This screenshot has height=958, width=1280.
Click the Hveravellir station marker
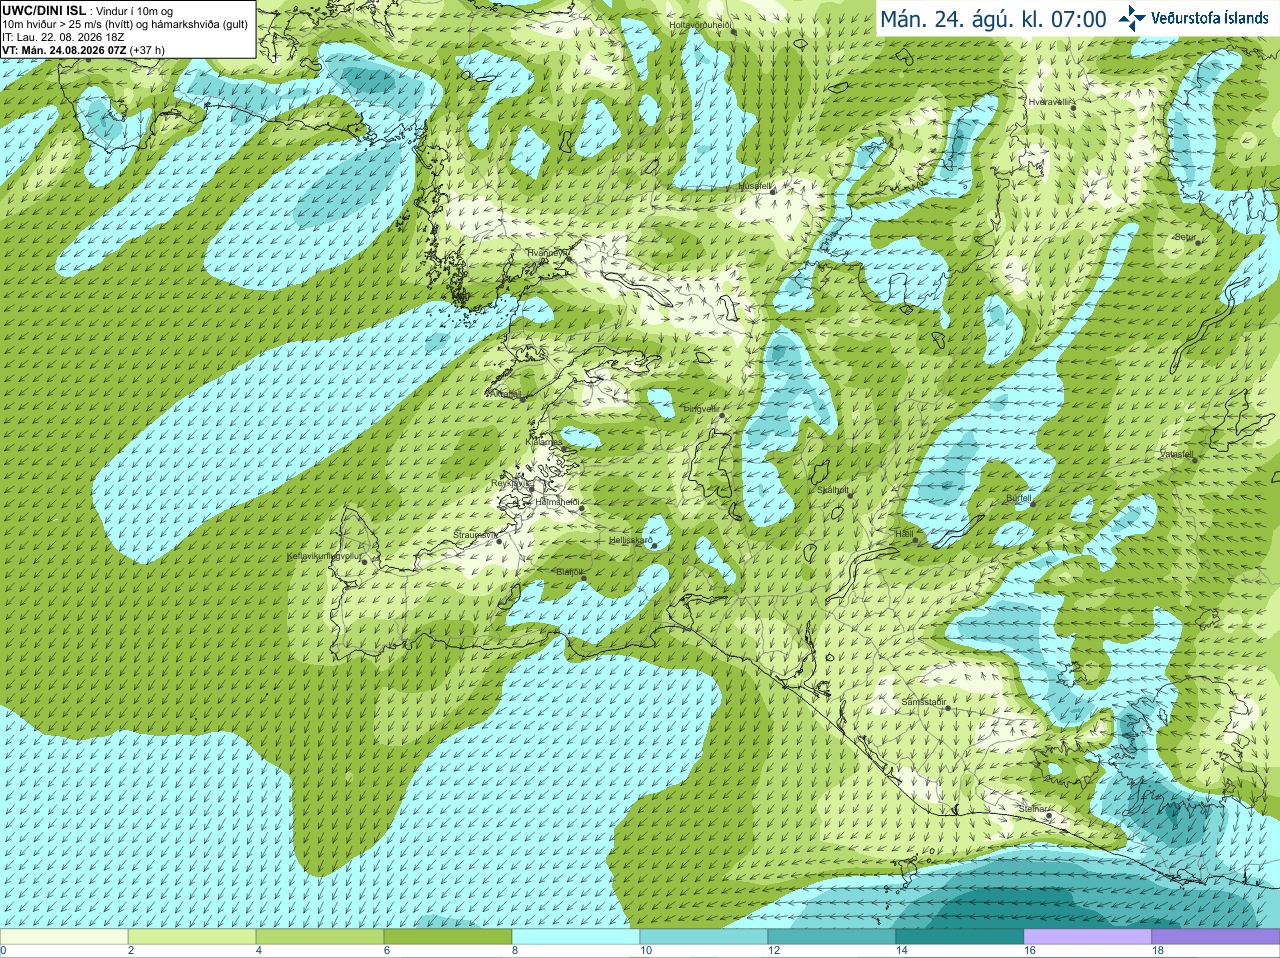point(1074,107)
